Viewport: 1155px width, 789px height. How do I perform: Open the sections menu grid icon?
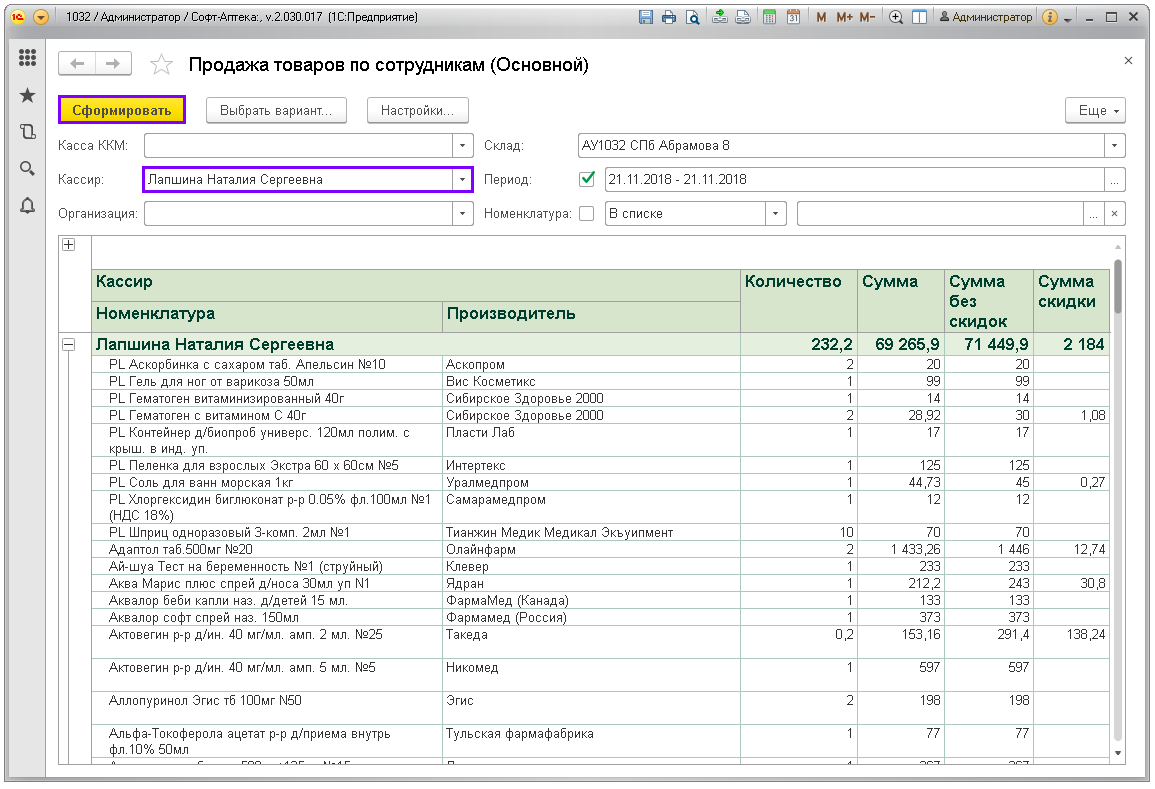click(27, 59)
